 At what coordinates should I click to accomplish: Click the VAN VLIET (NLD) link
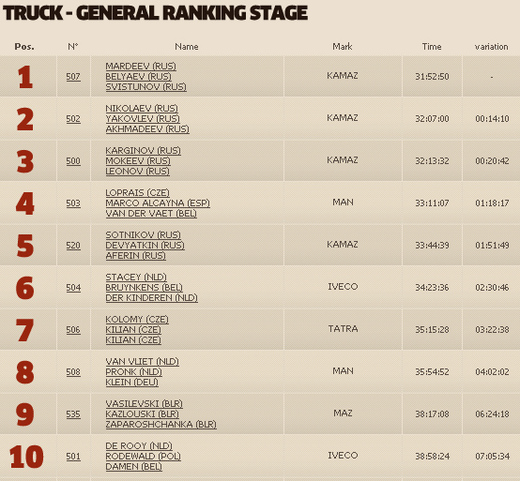[142, 362]
